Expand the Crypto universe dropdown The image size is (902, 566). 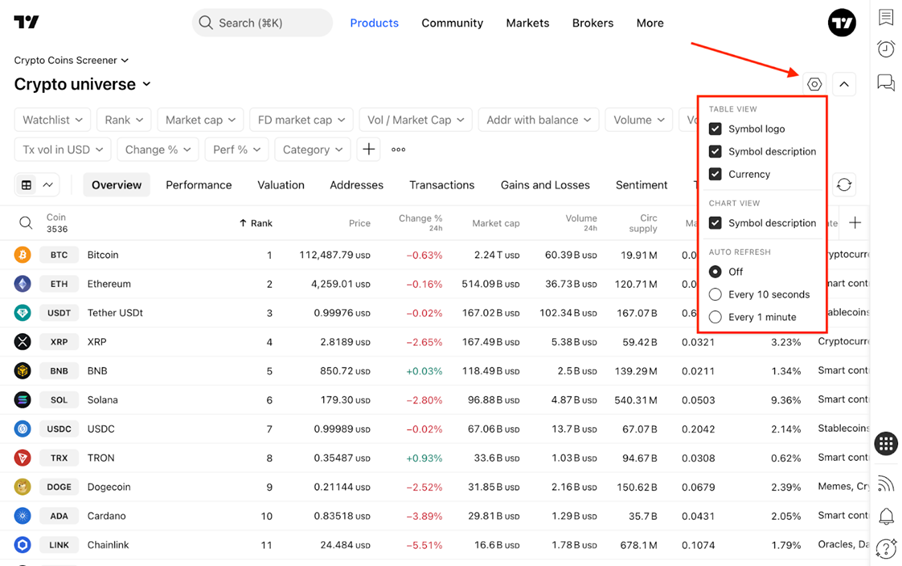pyautogui.click(x=82, y=84)
